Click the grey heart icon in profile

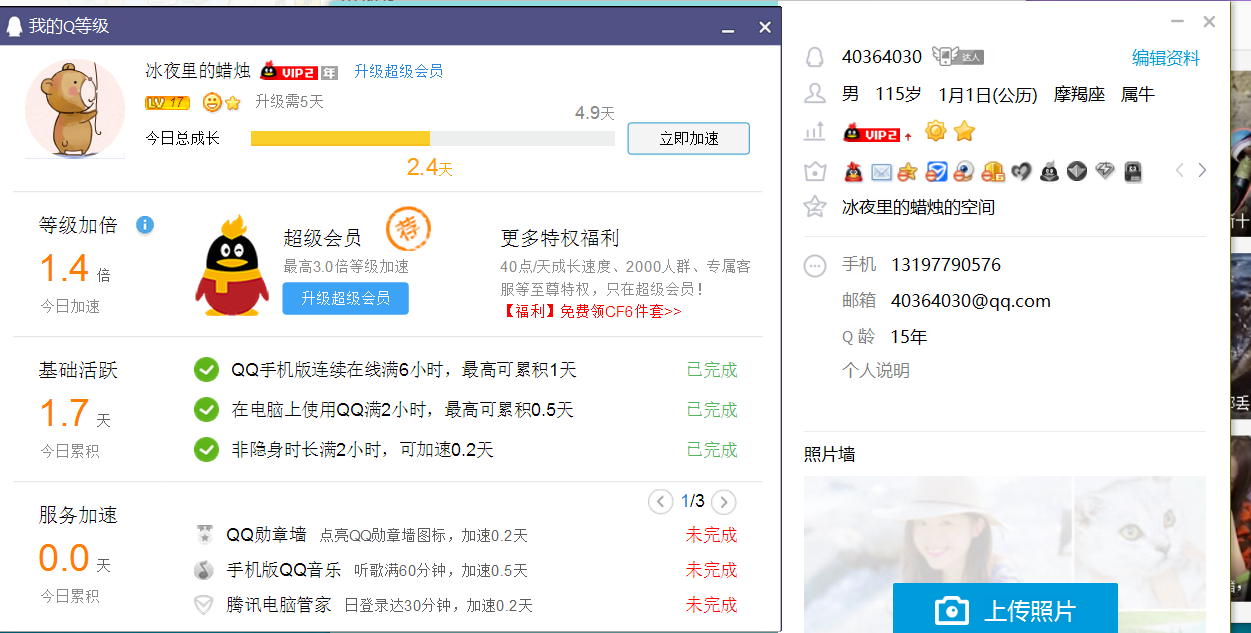tap(1021, 171)
